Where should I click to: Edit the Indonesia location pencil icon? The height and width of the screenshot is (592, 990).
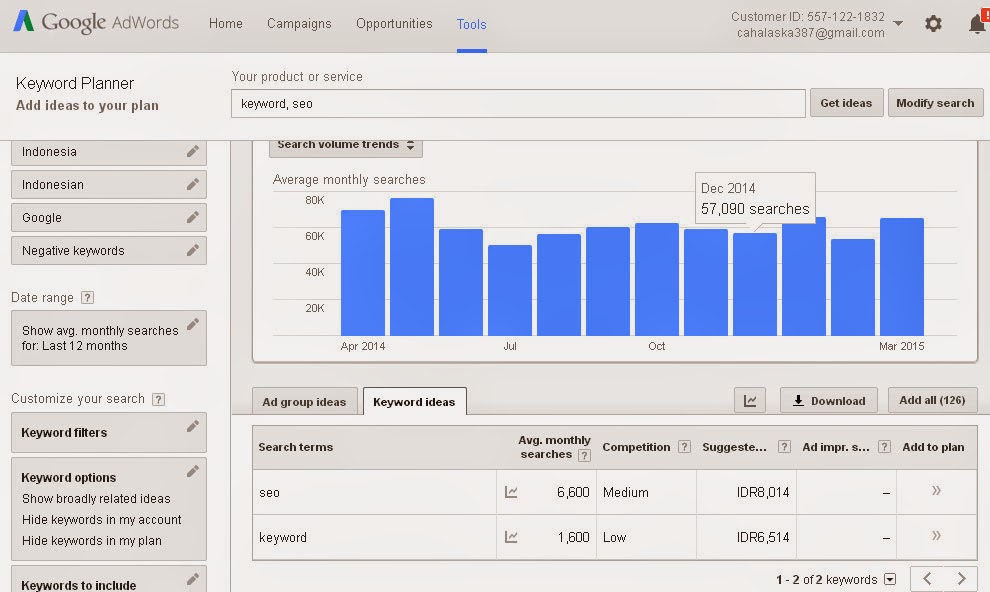pyautogui.click(x=192, y=152)
